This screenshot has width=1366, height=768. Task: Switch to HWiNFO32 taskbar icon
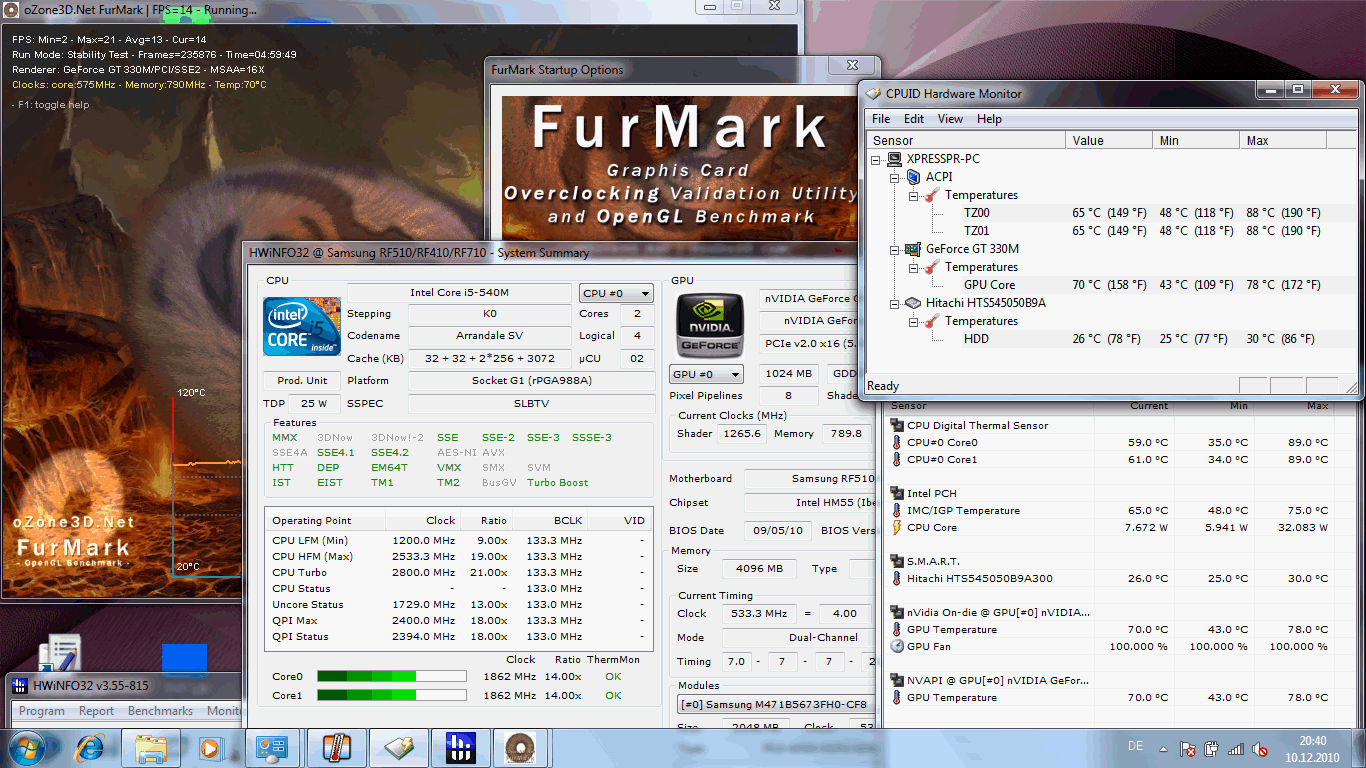point(461,747)
